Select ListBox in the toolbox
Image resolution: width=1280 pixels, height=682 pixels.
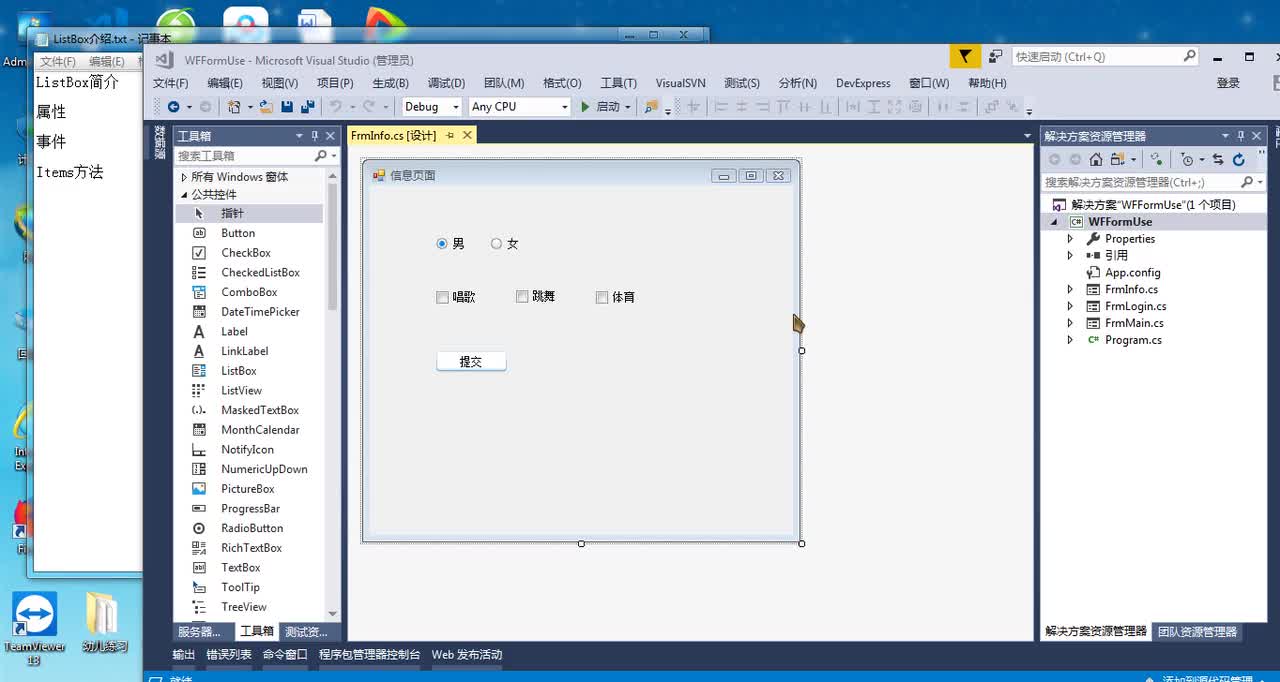pyautogui.click(x=239, y=371)
